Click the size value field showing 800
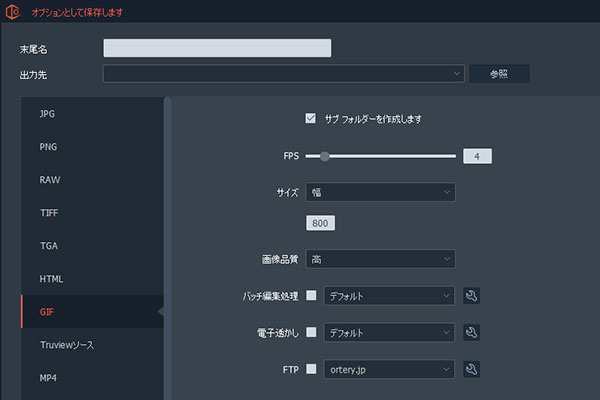 click(x=320, y=223)
